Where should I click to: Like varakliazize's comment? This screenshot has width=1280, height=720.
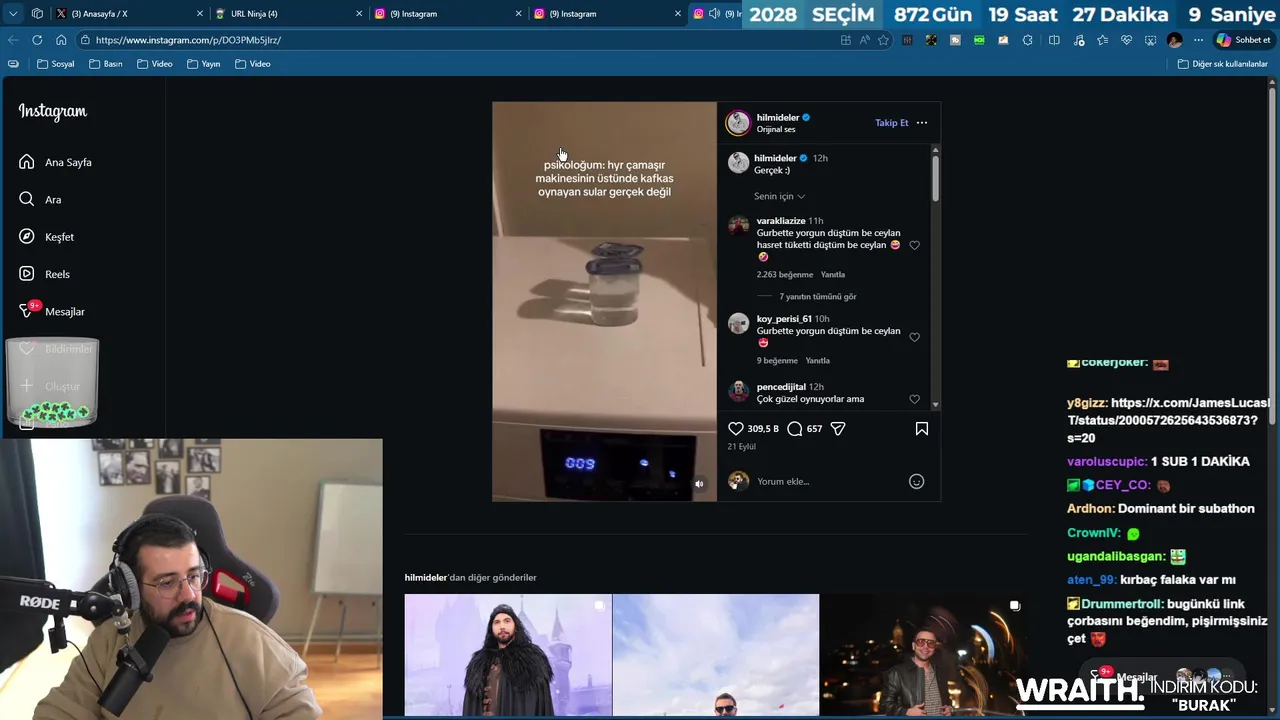click(x=914, y=245)
